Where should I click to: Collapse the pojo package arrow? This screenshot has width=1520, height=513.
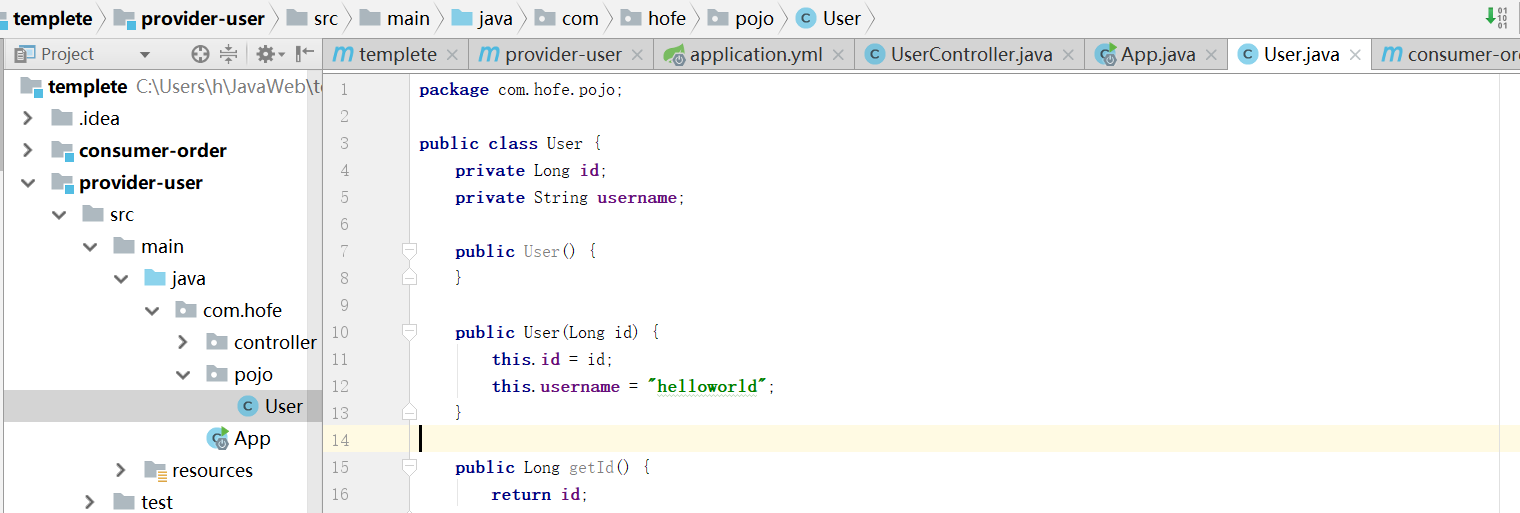click(183, 374)
